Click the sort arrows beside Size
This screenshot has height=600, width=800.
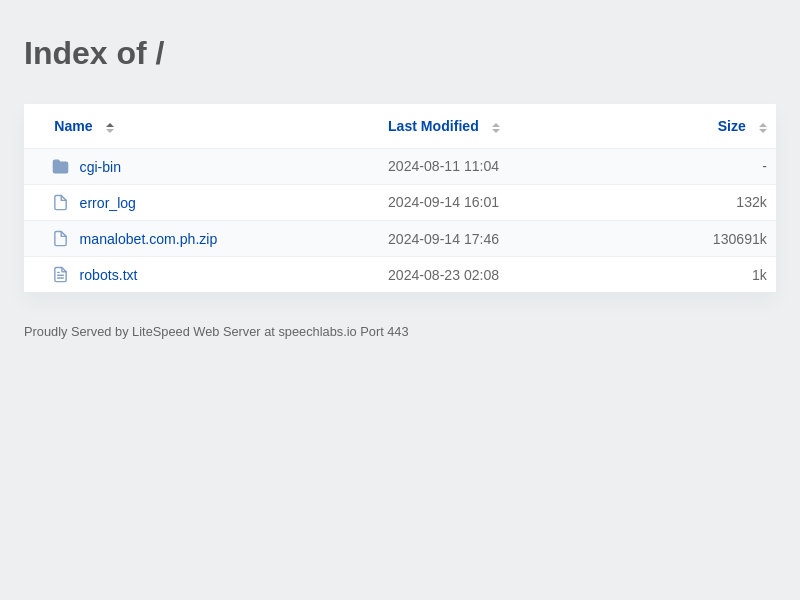click(x=763, y=127)
